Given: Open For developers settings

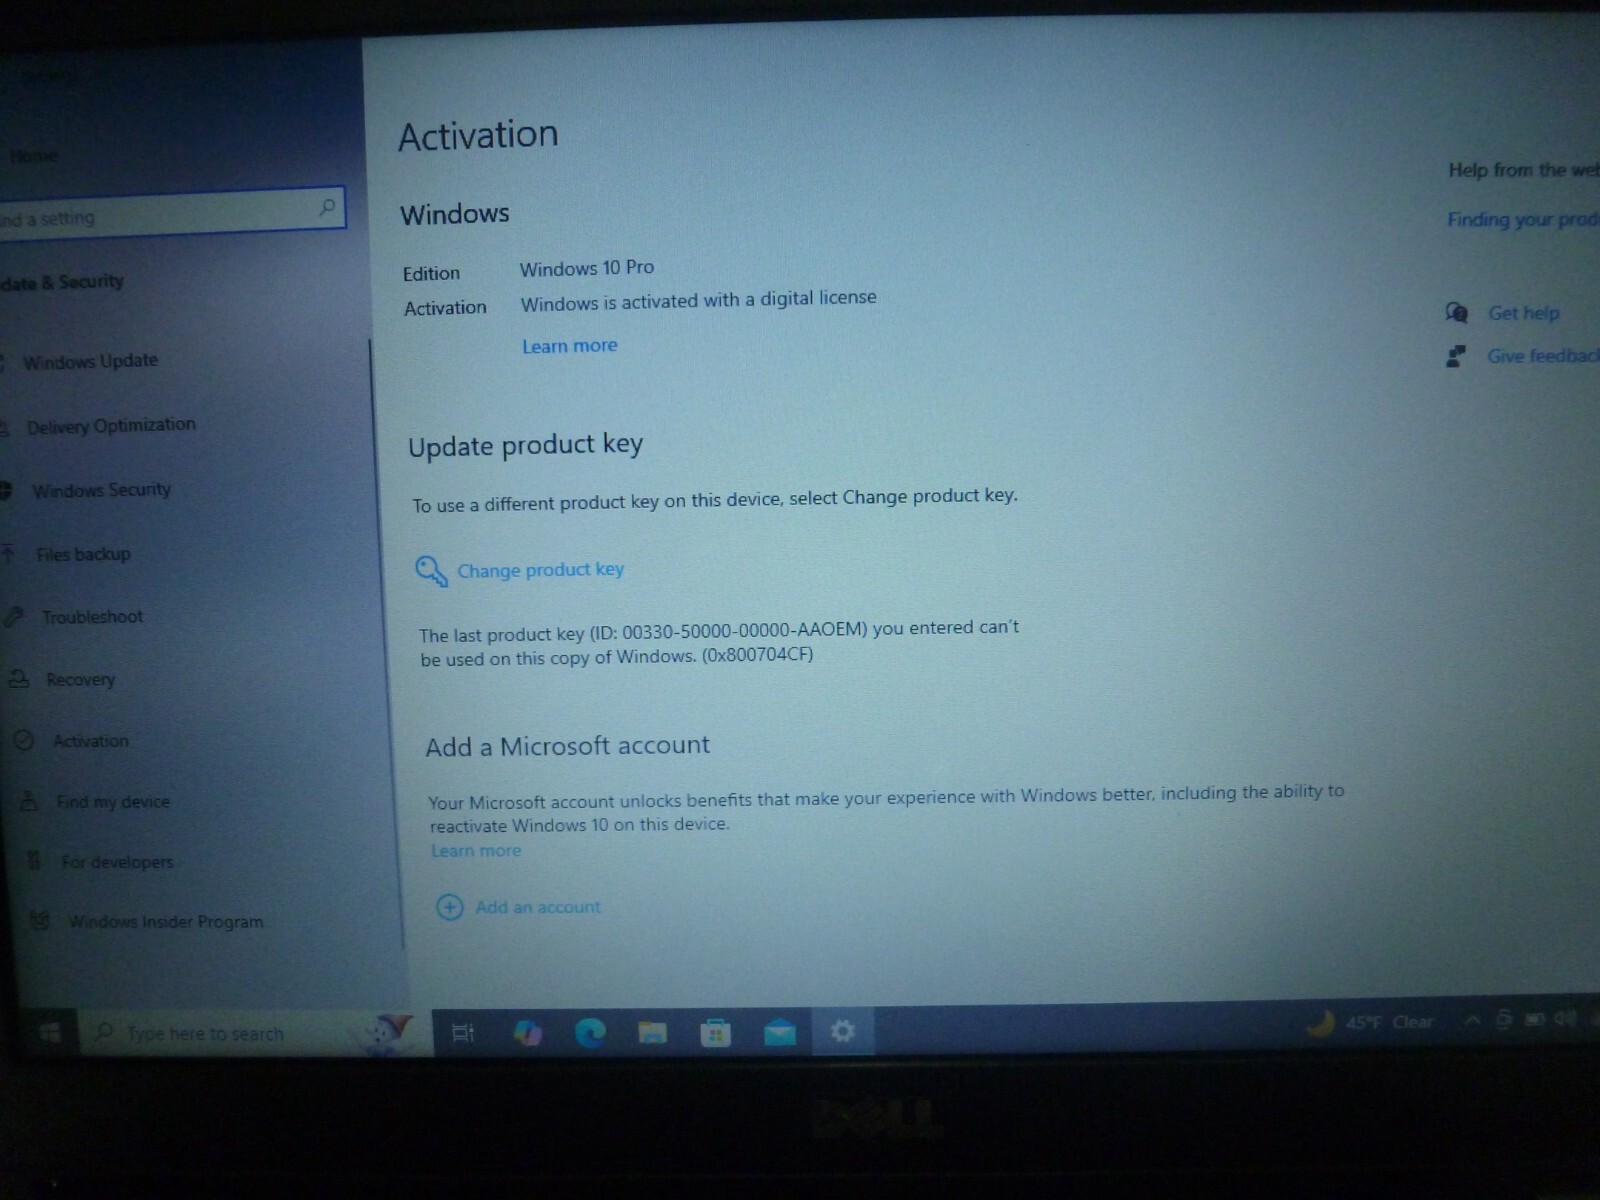Looking at the screenshot, I should pos(117,862).
